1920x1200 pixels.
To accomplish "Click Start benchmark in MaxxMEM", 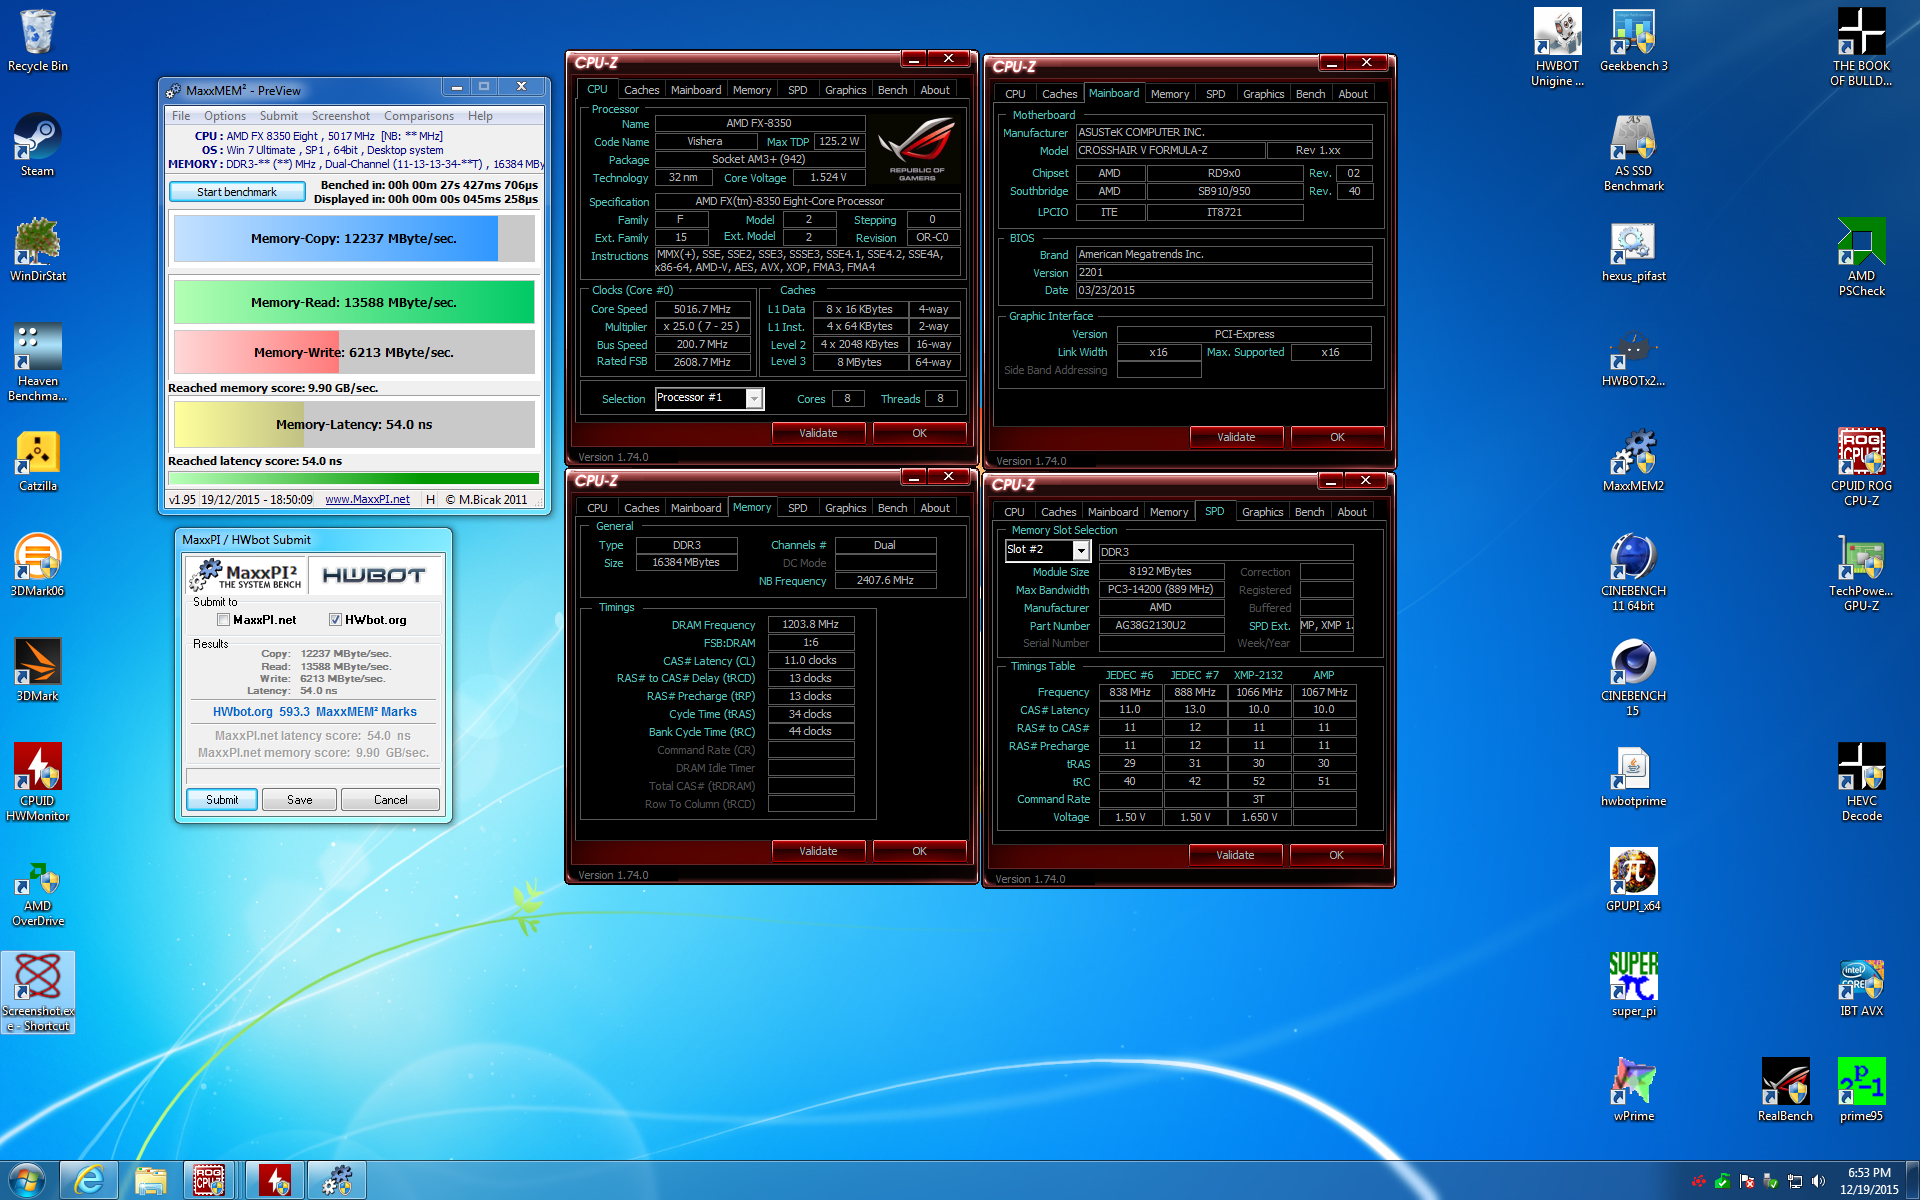I will coord(237,192).
